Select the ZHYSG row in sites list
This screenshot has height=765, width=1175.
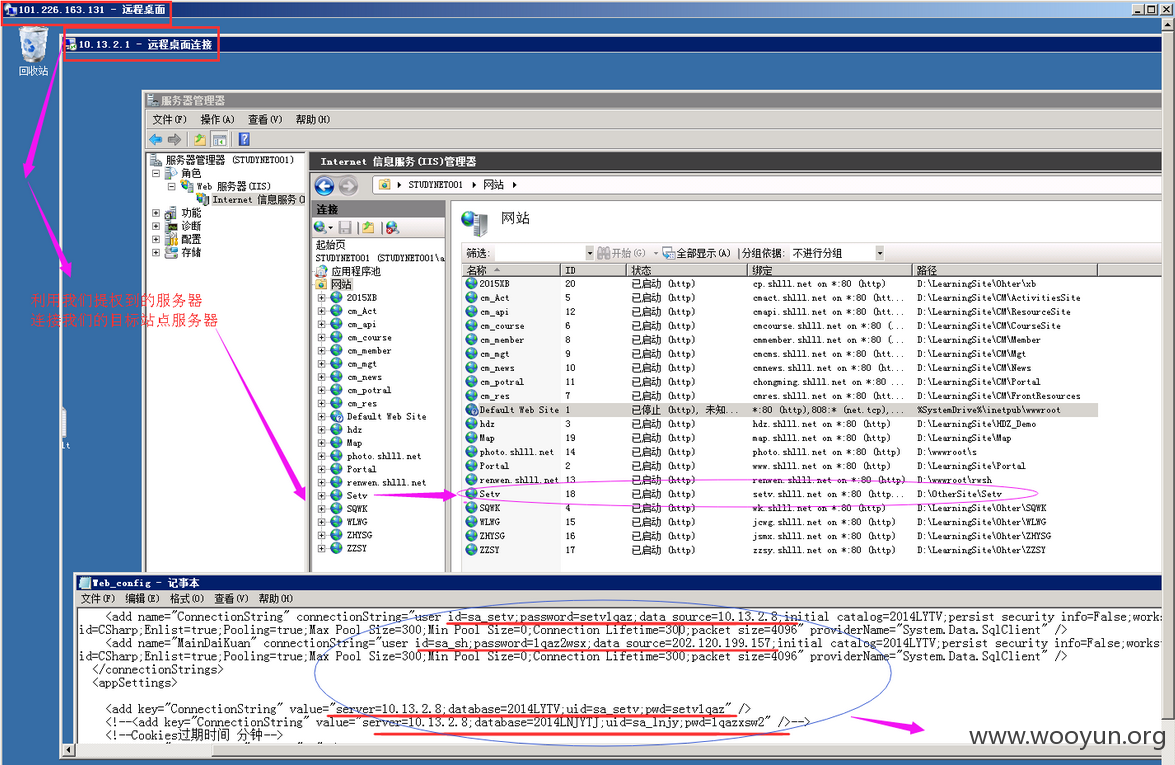(x=779, y=536)
